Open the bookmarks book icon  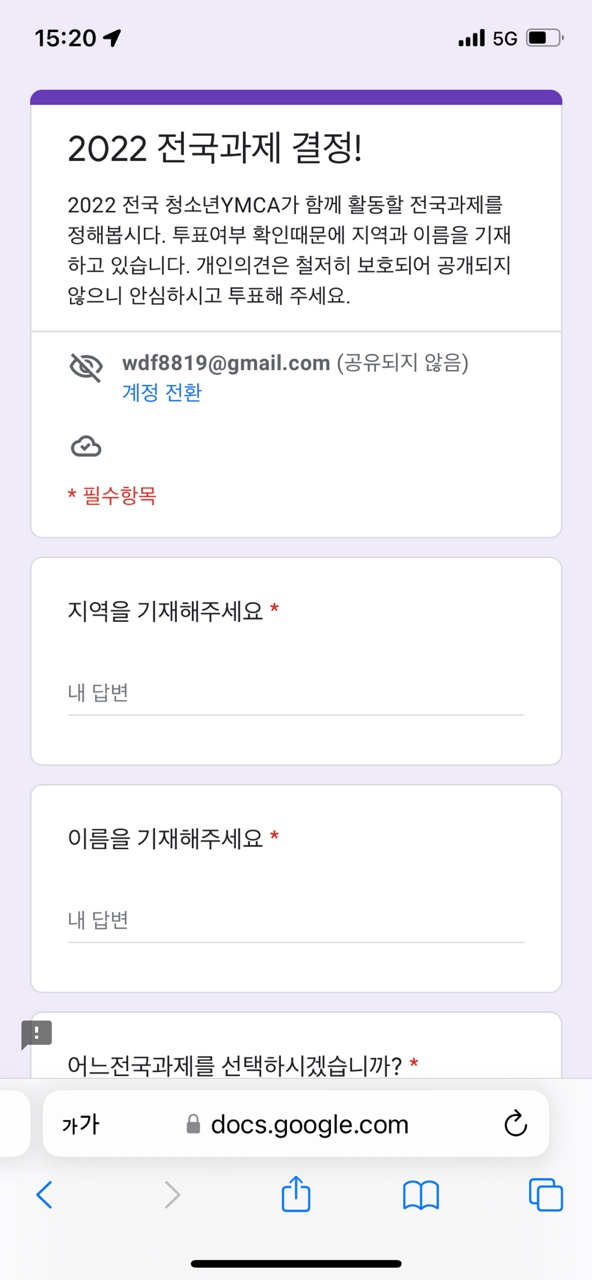[x=421, y=1195]
